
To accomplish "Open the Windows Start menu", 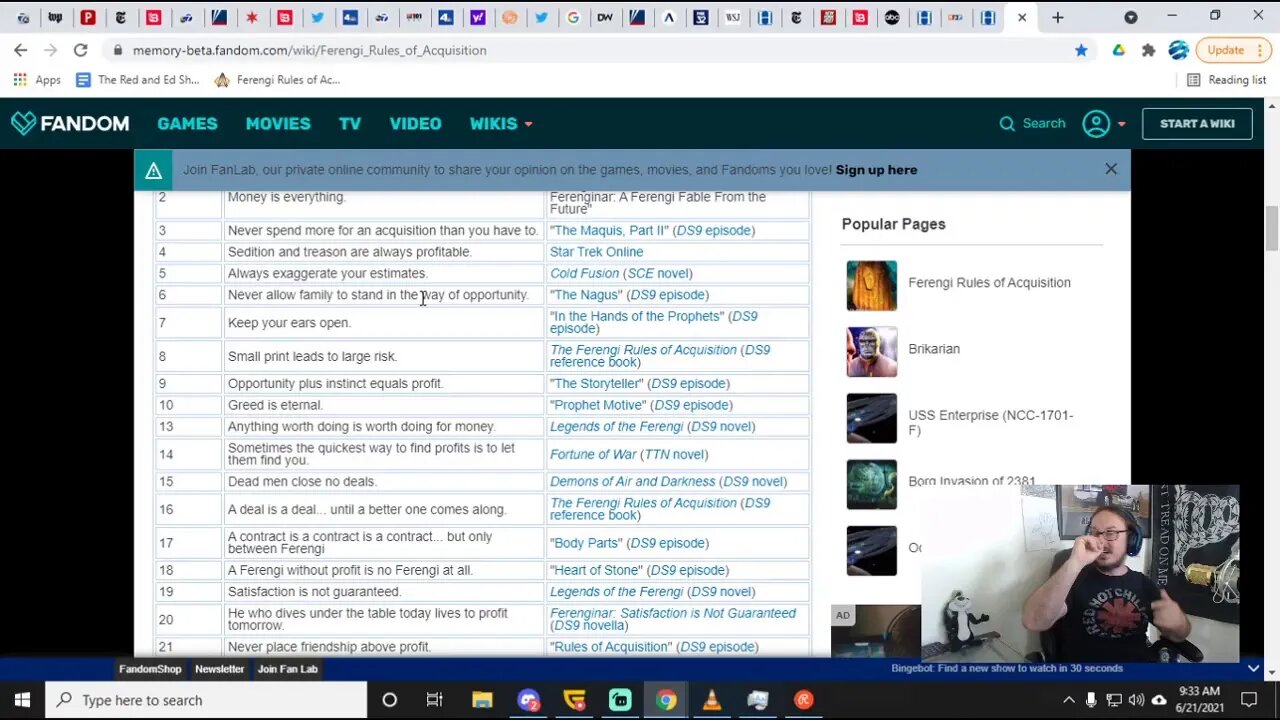I will (x=22, y=700).
